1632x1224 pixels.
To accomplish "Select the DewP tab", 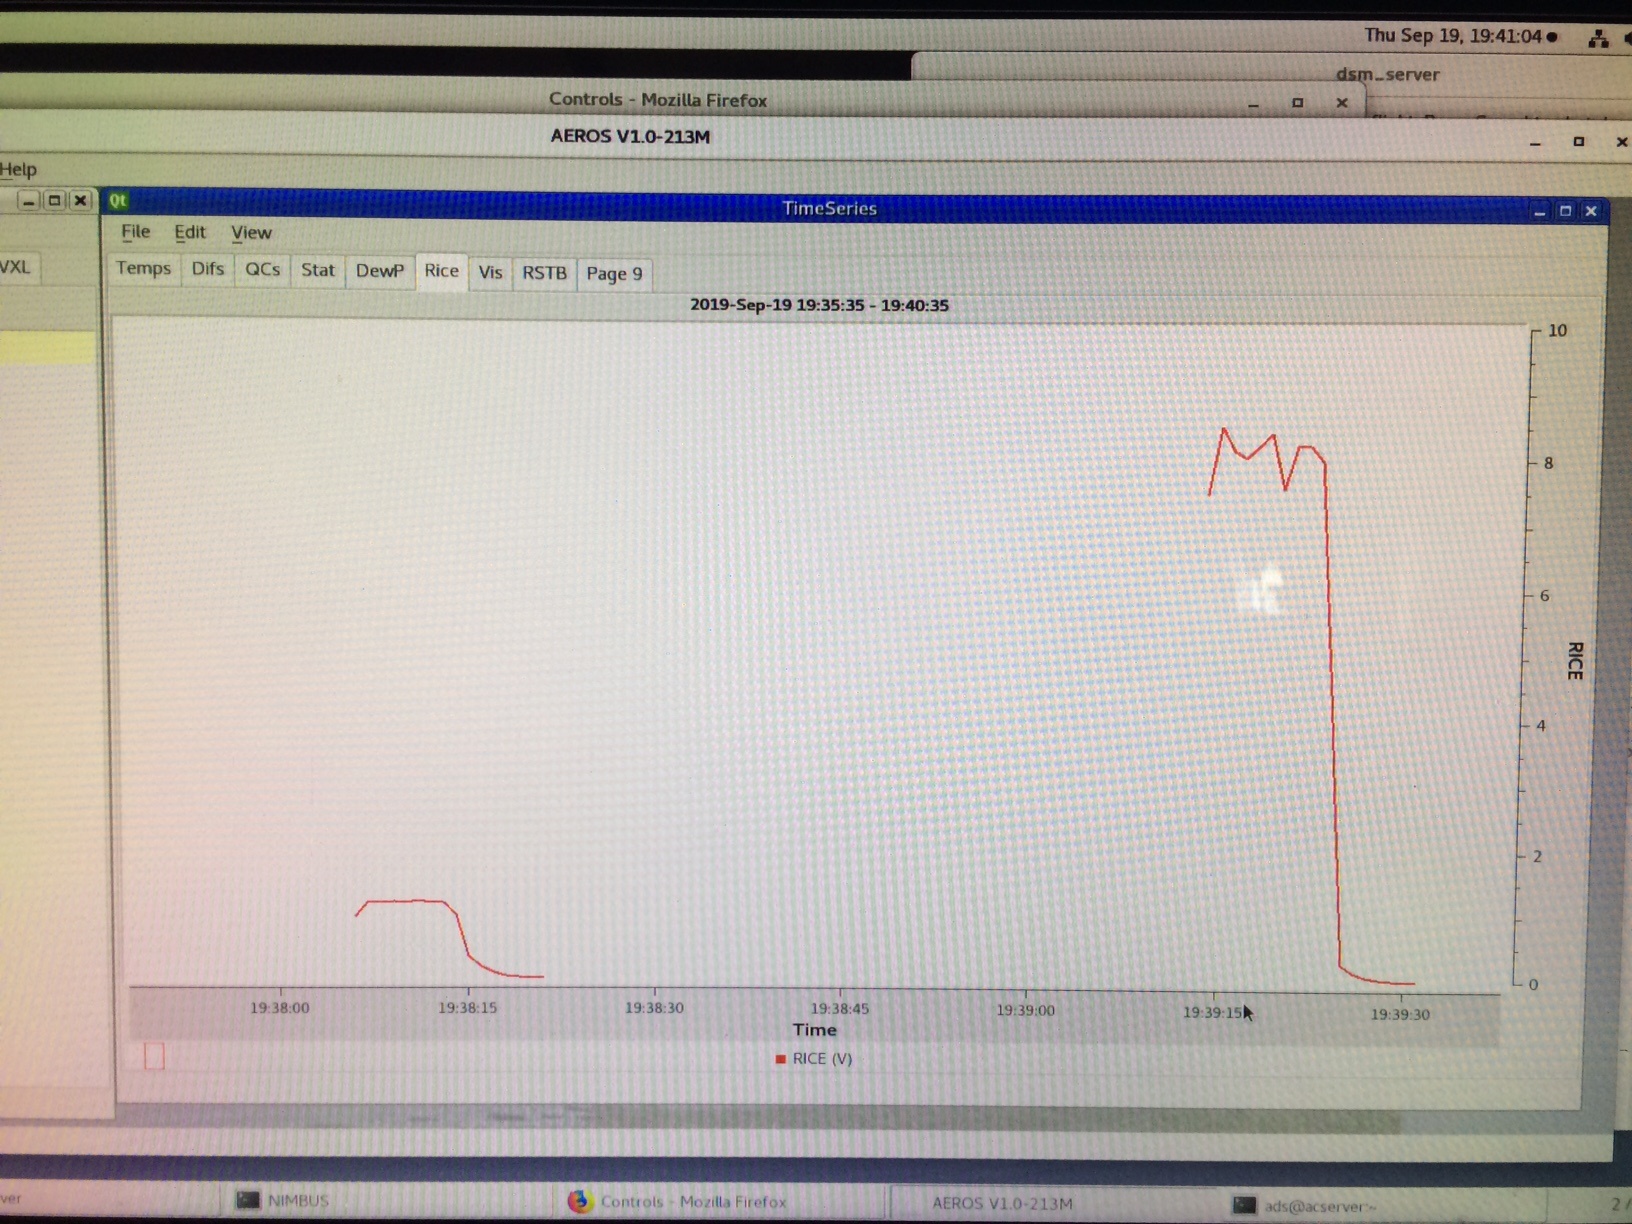I will tap(379, 271).
